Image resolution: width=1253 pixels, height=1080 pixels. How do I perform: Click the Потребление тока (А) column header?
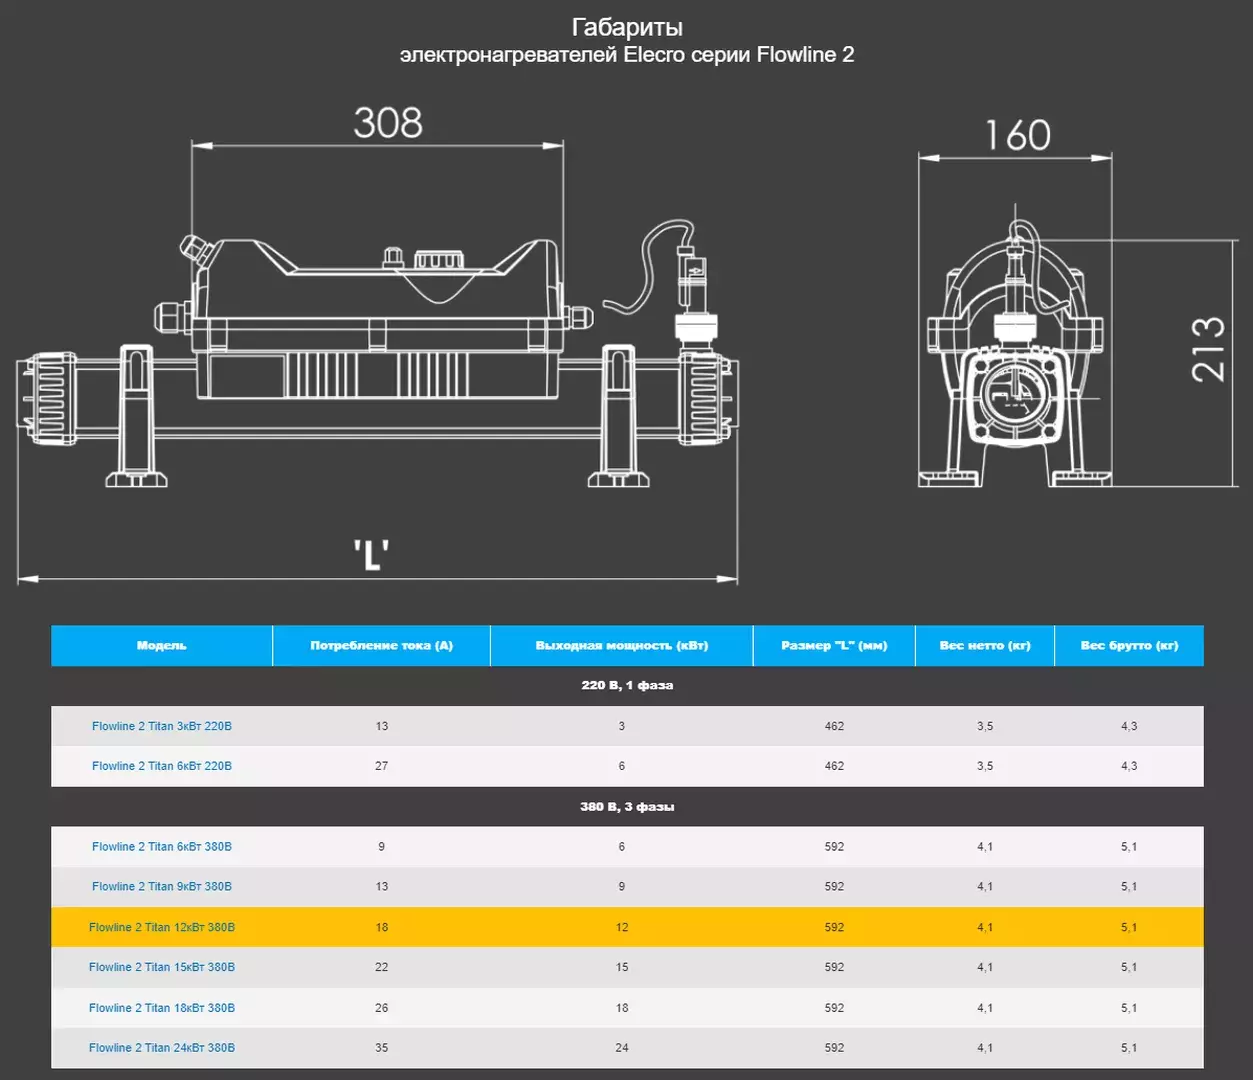381,646
